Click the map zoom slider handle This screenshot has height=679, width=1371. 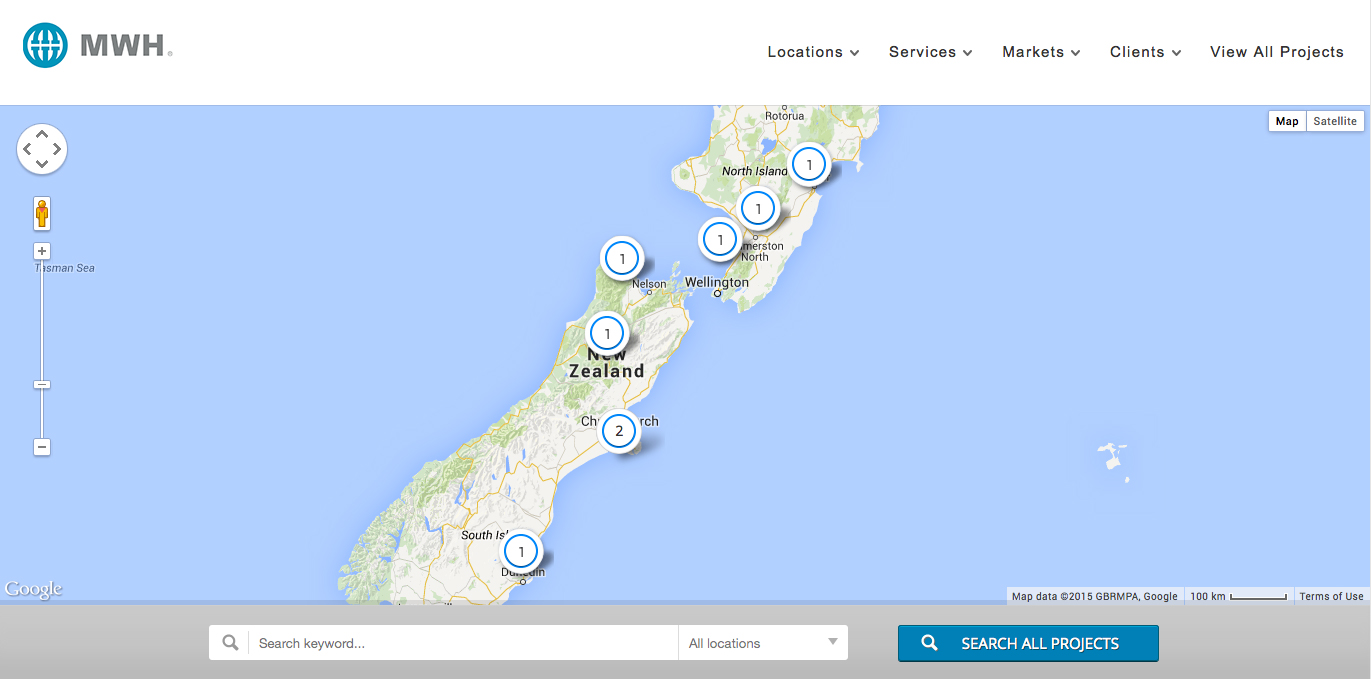[42, 385]
